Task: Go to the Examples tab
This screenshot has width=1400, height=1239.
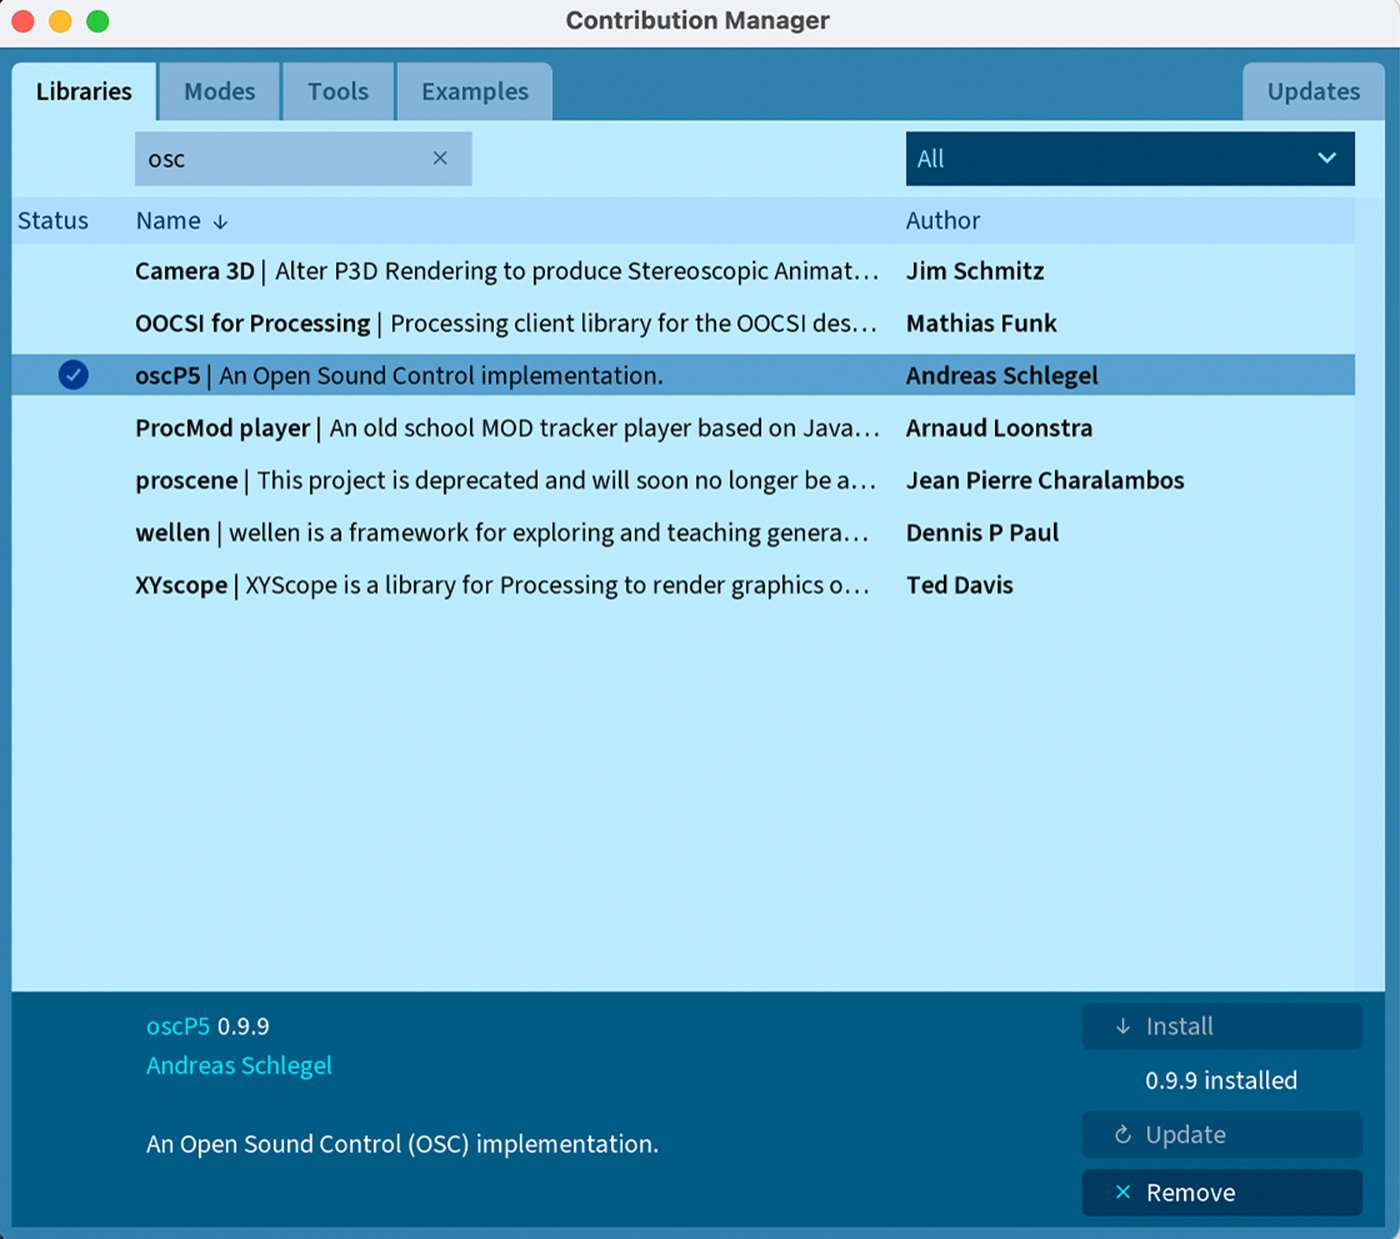Action: click(x=474, y=92)
